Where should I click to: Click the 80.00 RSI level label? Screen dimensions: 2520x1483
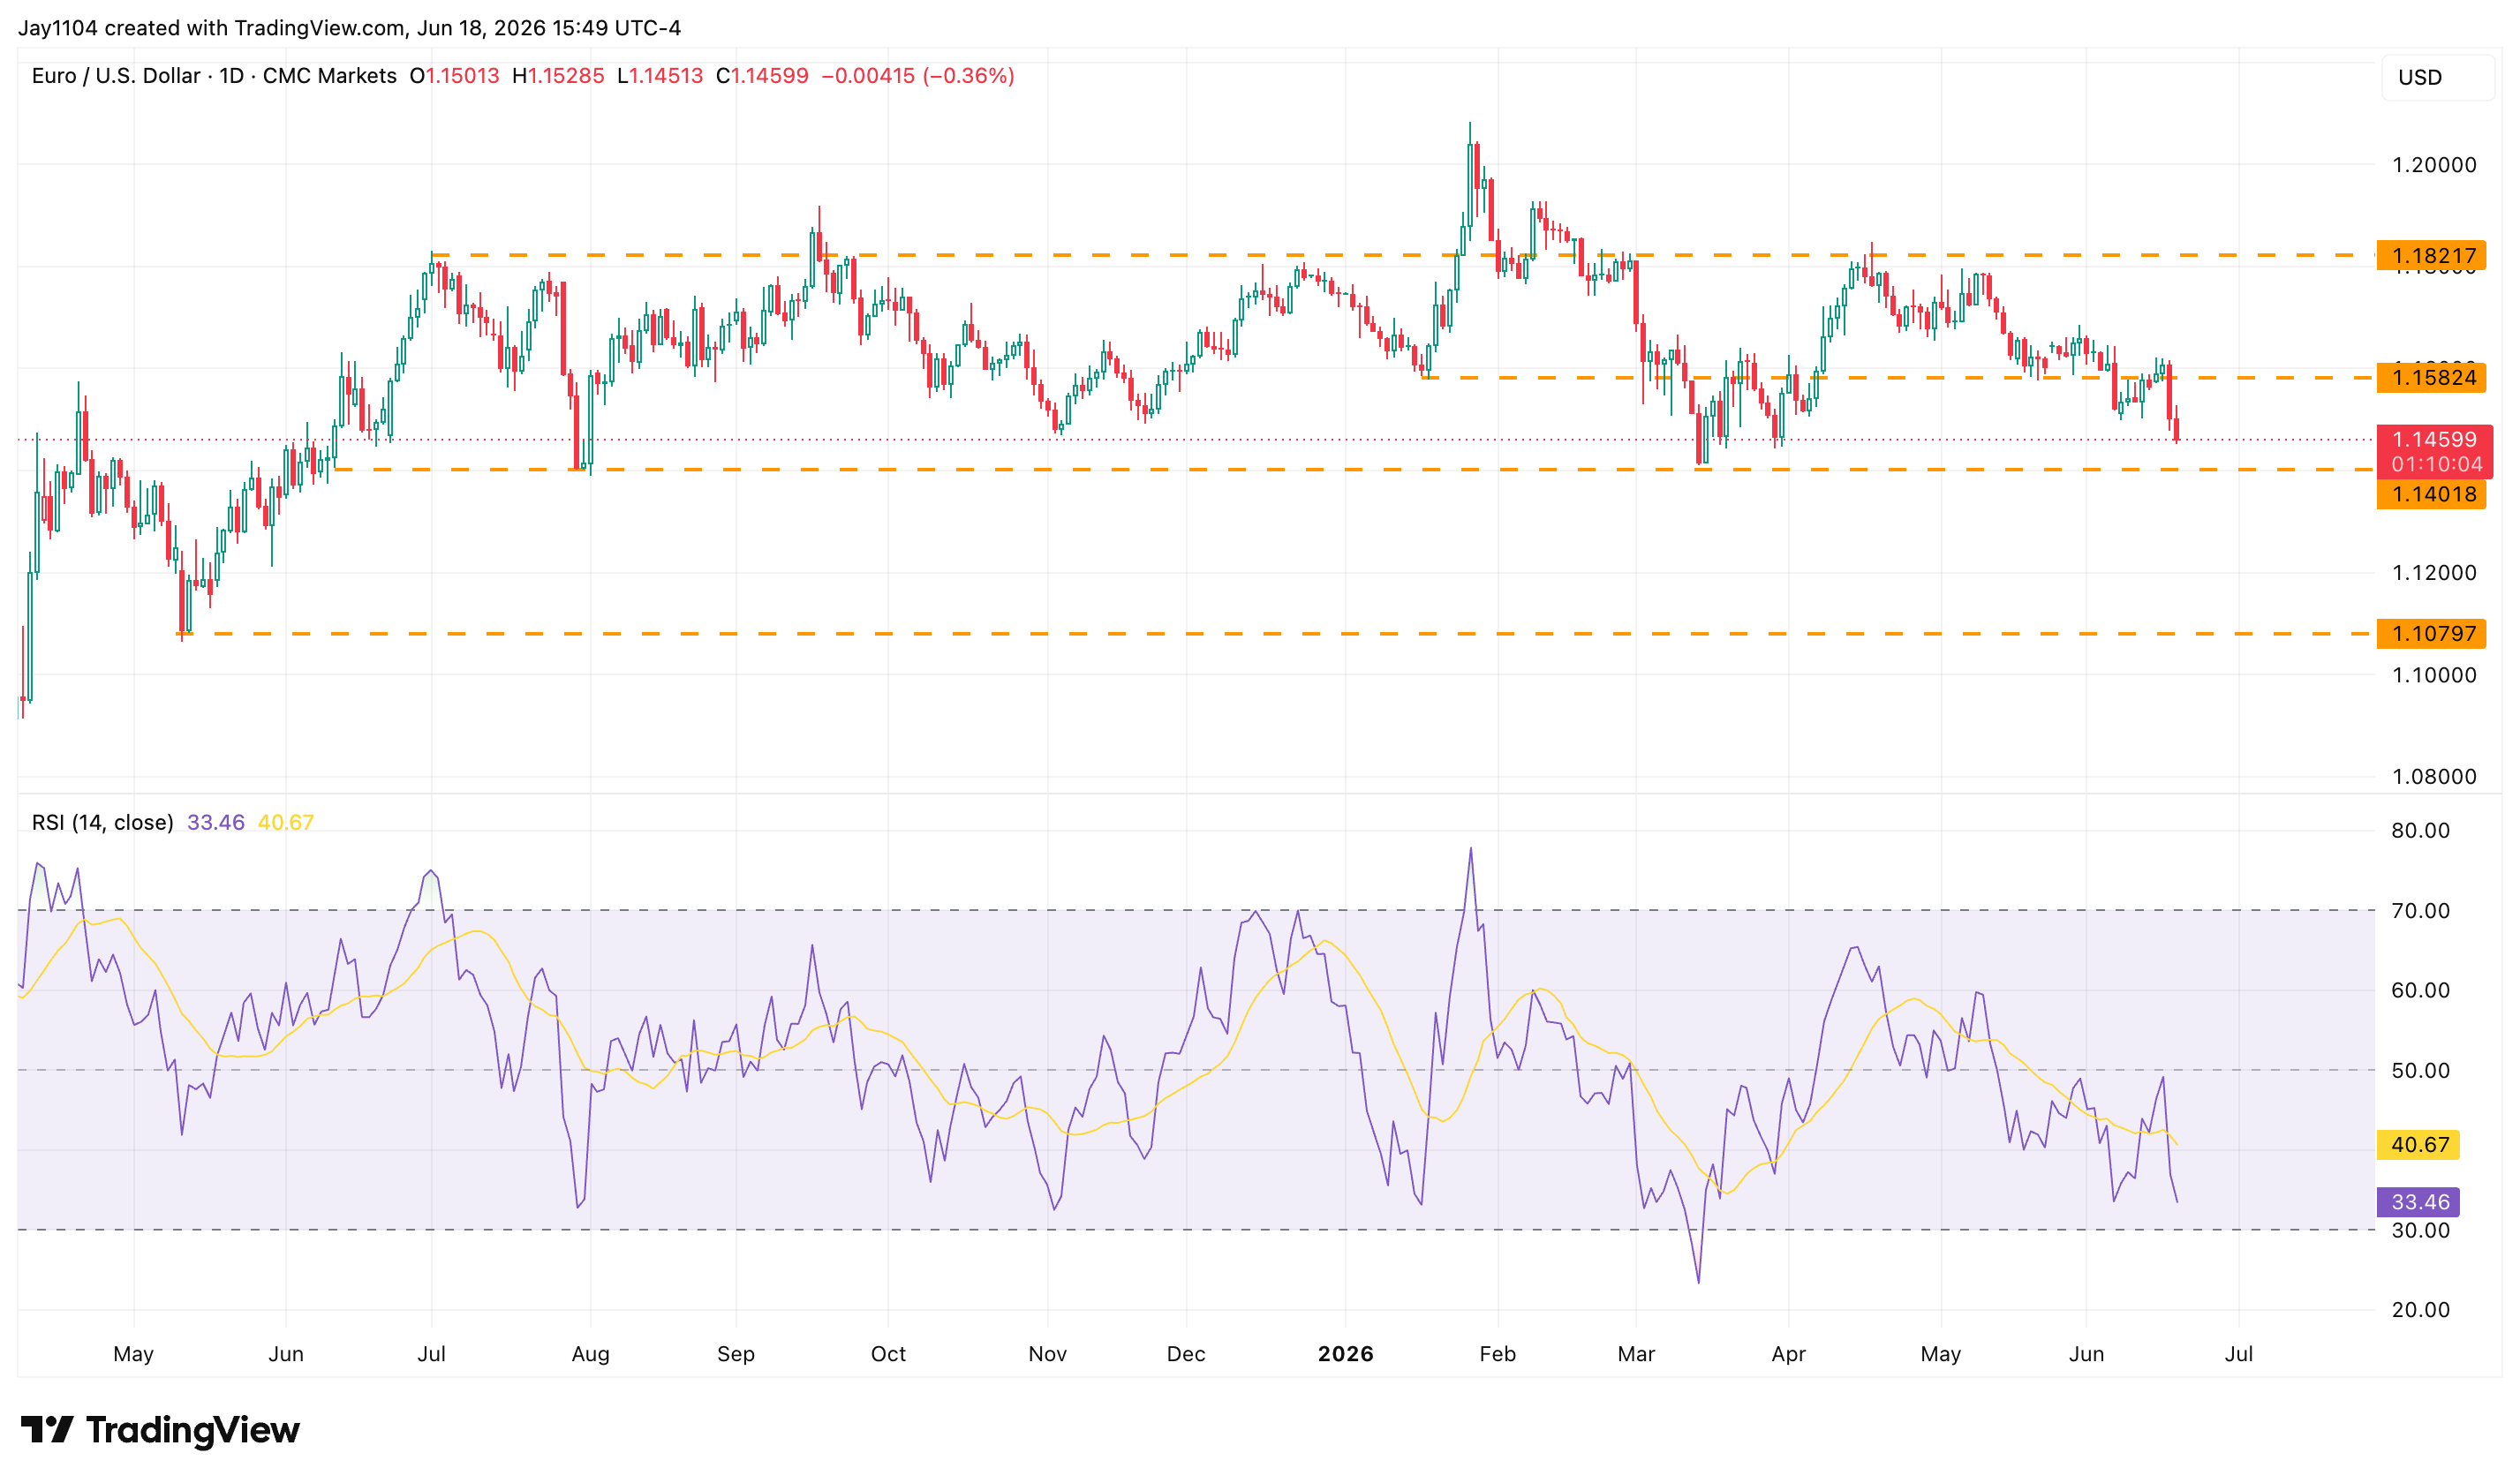point(2420,831)
